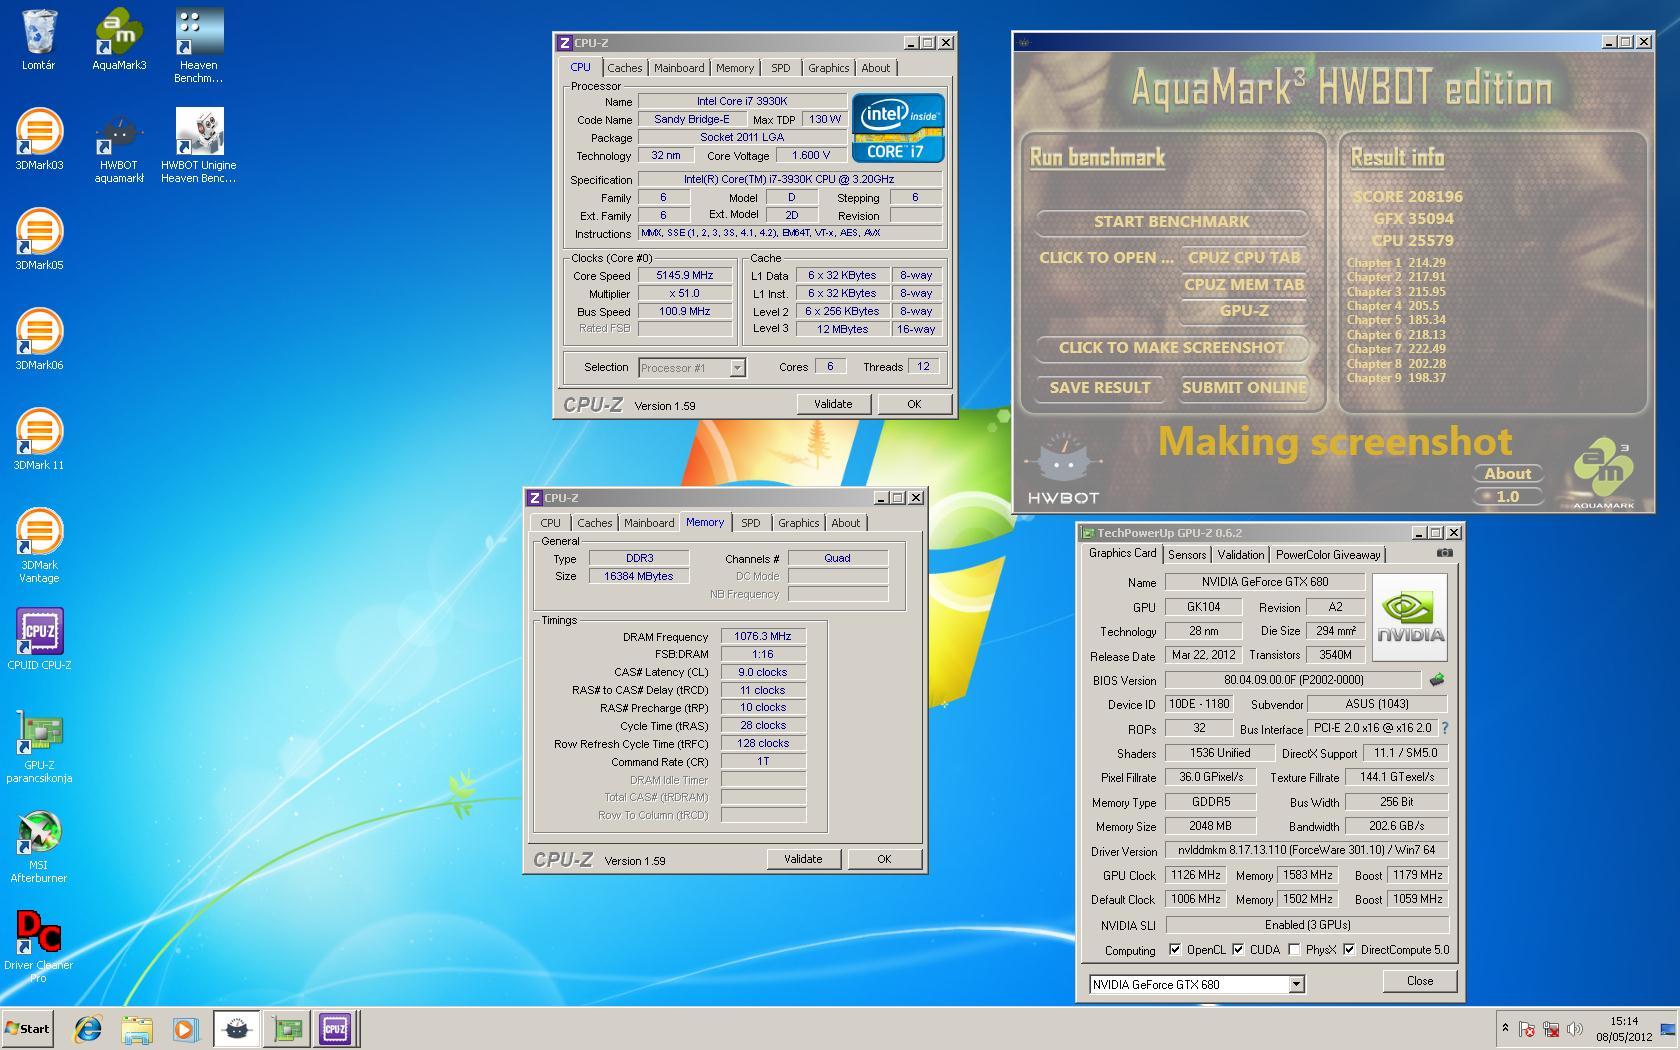
Task: Toggle the PhysX checkbox
Action: (1294, 950)
